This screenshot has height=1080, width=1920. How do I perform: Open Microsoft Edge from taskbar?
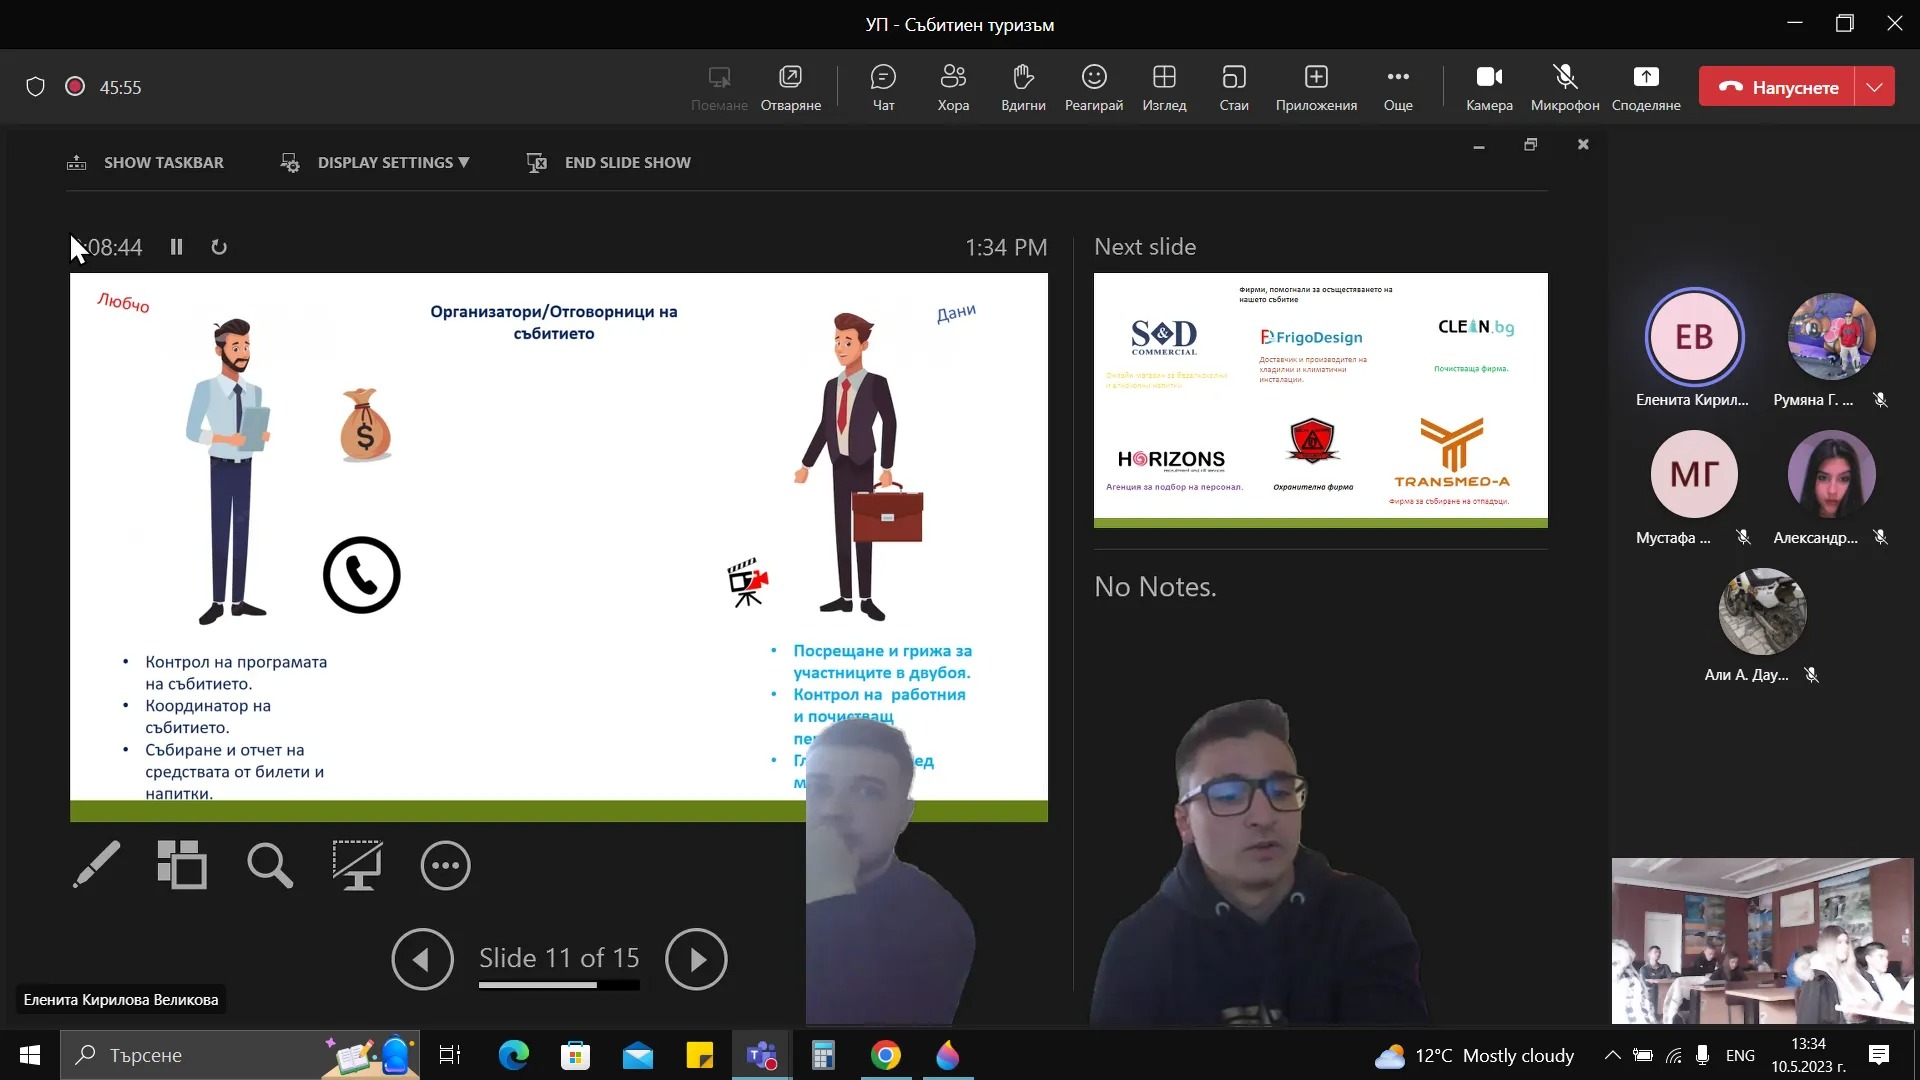click(x=513, y=1055)
